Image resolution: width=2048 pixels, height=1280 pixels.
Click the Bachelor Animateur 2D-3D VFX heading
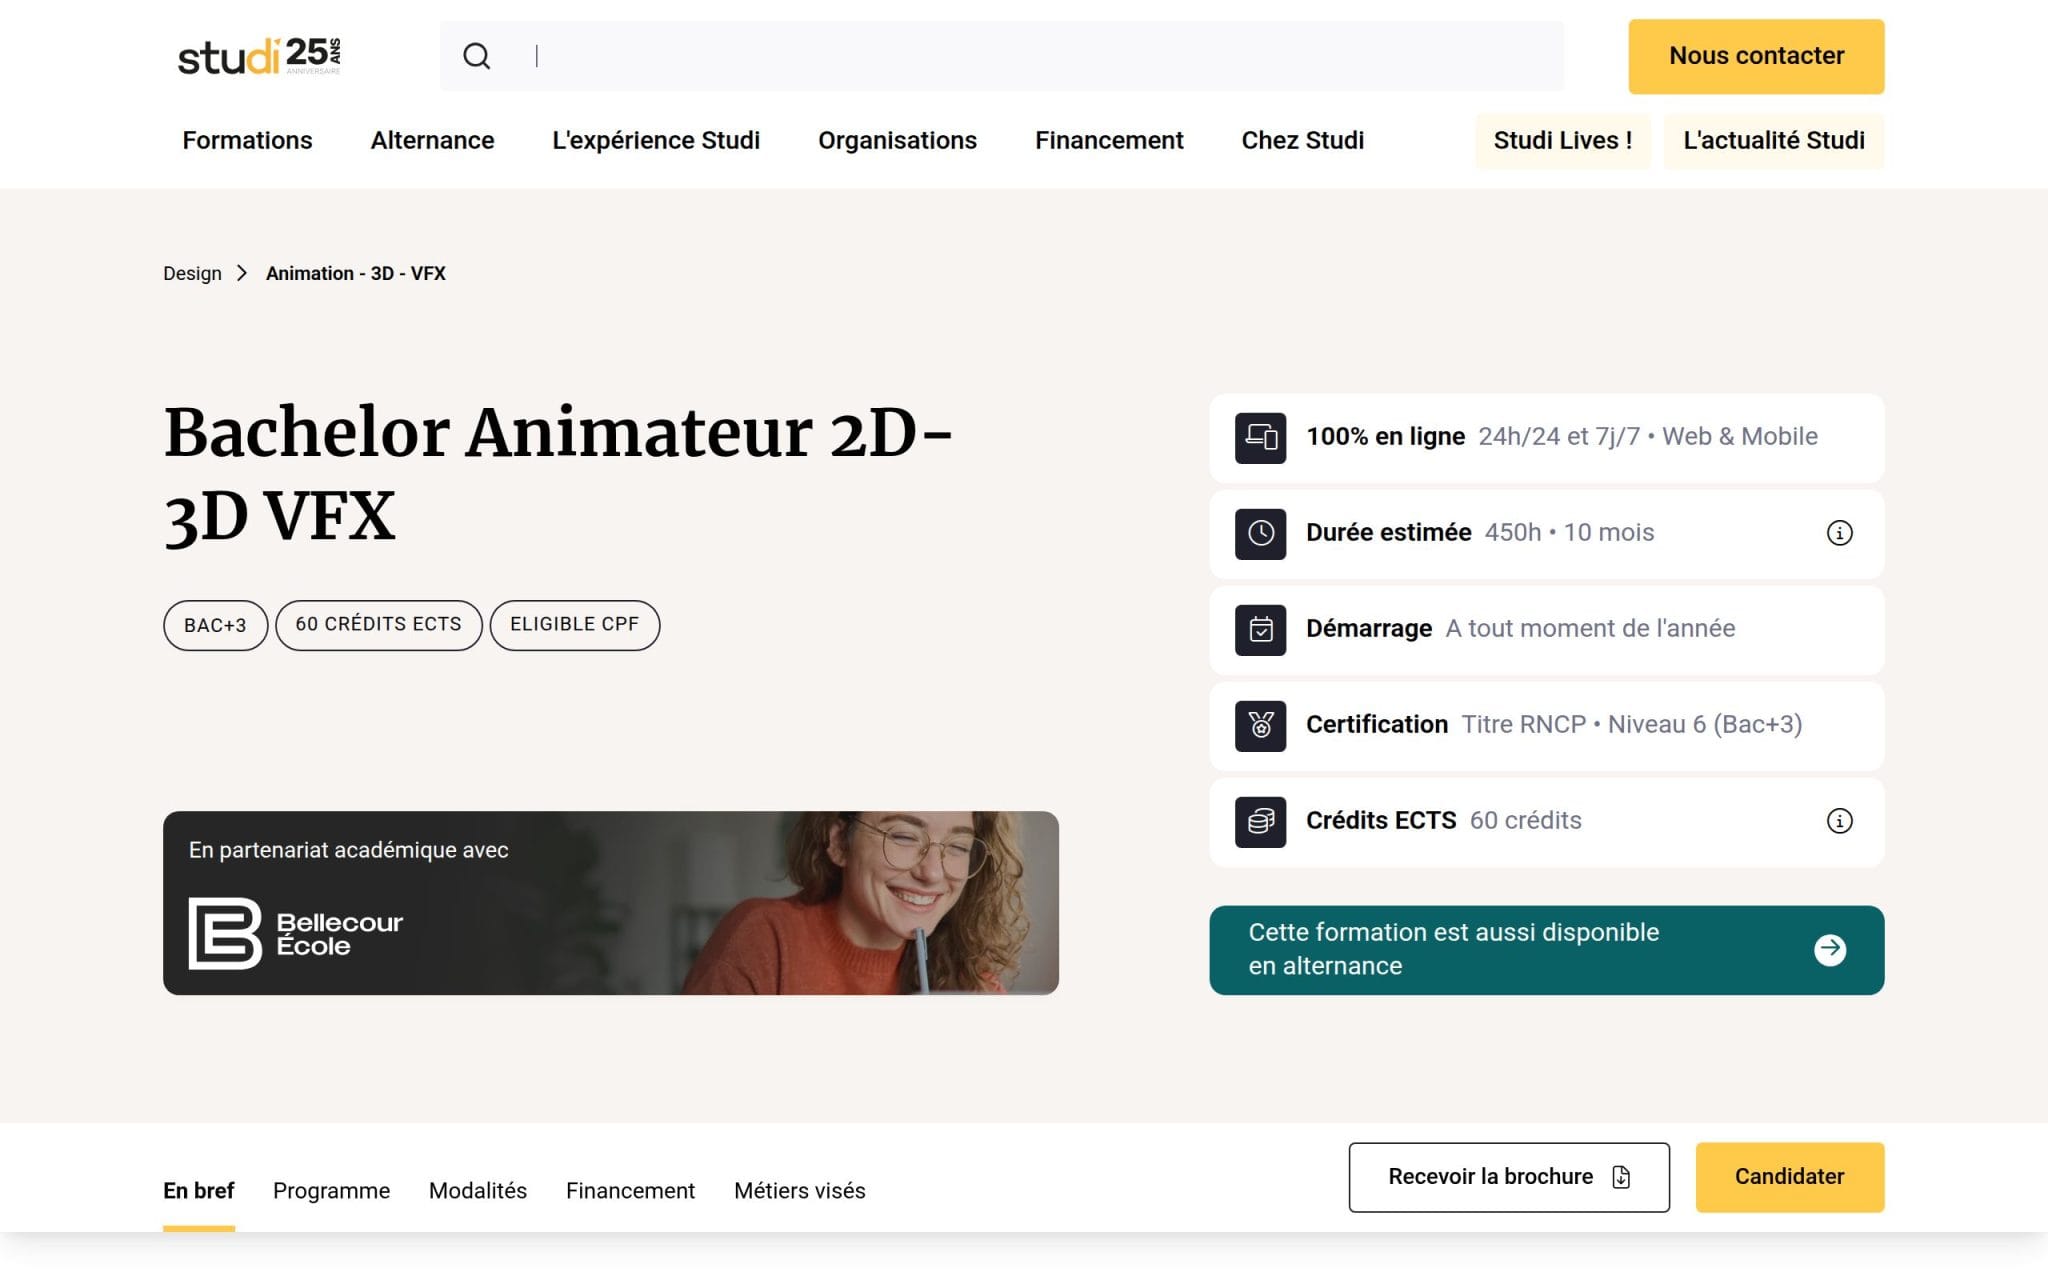pos(559,474)
